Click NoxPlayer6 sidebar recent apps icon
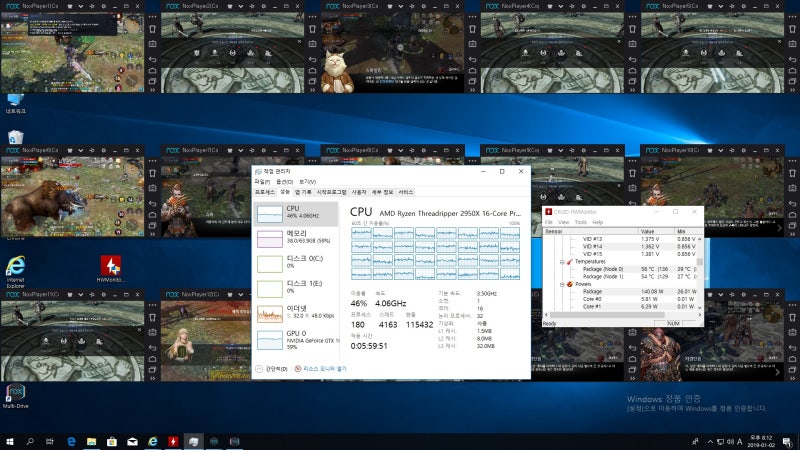 pyautogui.click(x=152, y=226)
